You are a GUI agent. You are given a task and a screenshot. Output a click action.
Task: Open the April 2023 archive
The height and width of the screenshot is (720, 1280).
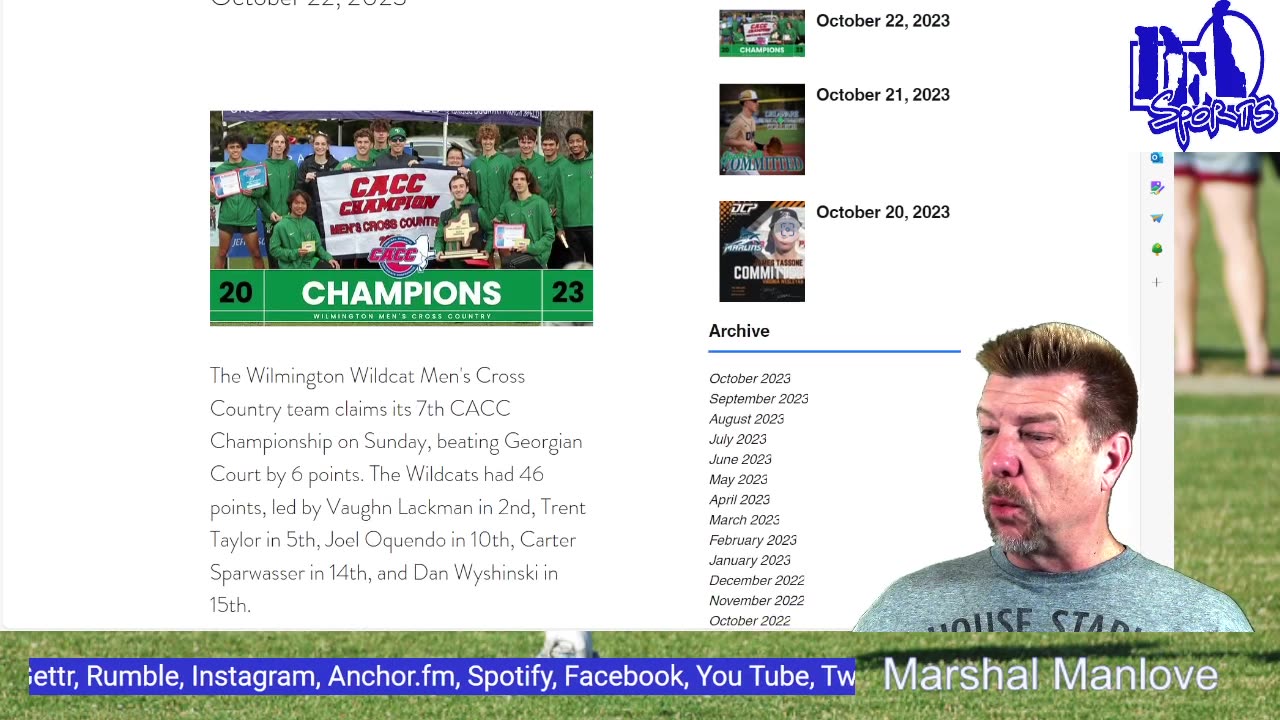pyautogui.click(x=740, y=500)
